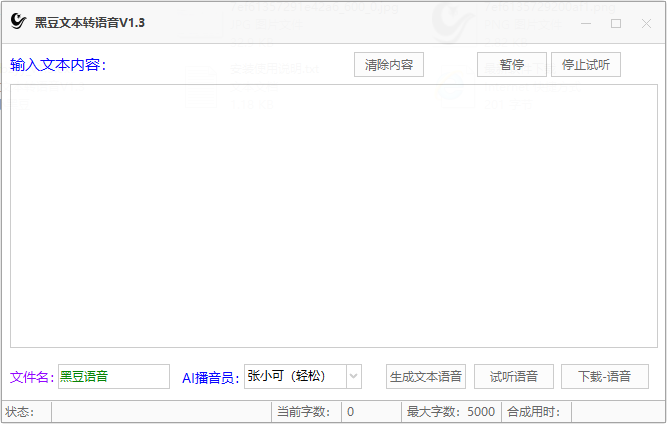Image resolution: width=667 pixels, height=424 pixels.
Task: Click the AI播音员 label
Action: click(211, 378)
